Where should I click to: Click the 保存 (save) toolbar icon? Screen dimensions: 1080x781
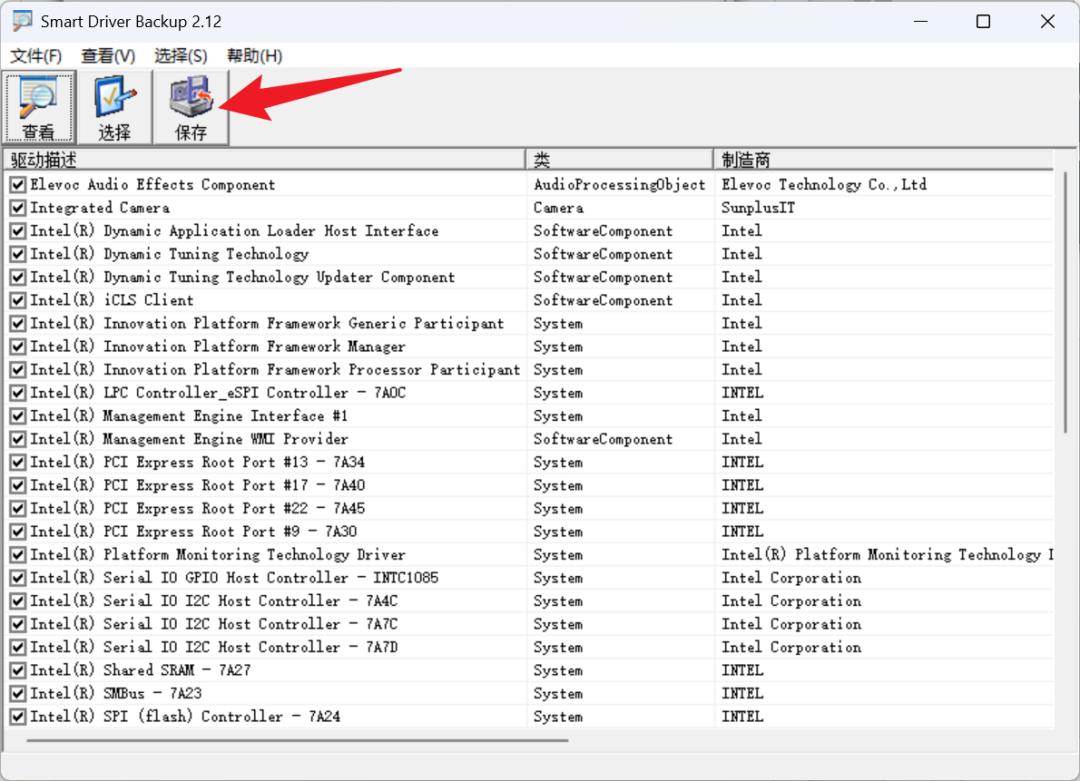191,107
